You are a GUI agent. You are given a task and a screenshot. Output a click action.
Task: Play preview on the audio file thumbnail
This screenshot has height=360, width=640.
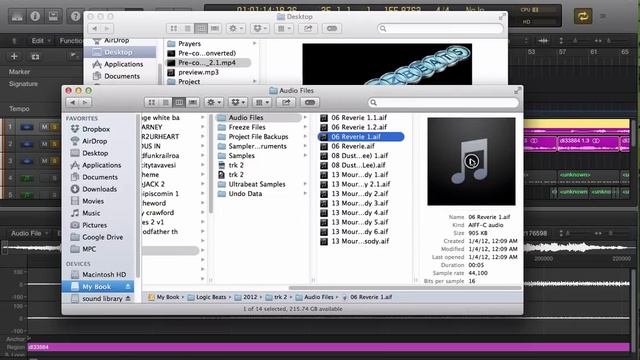[x=471, y=162]
